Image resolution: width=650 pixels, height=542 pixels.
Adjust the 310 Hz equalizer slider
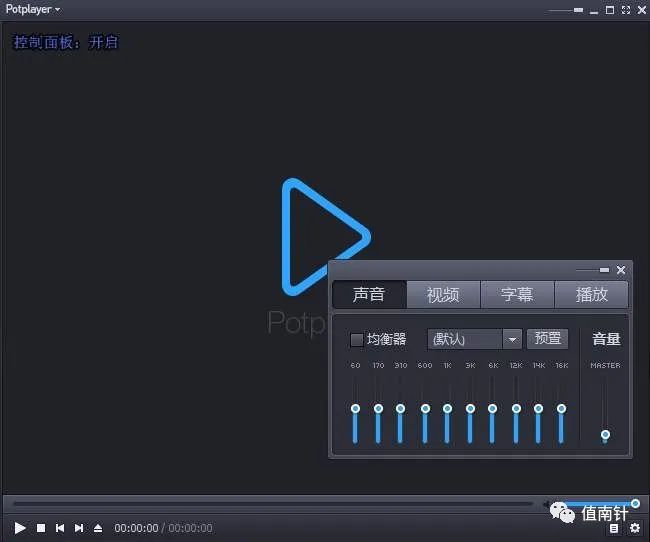(x=400, y=409)
